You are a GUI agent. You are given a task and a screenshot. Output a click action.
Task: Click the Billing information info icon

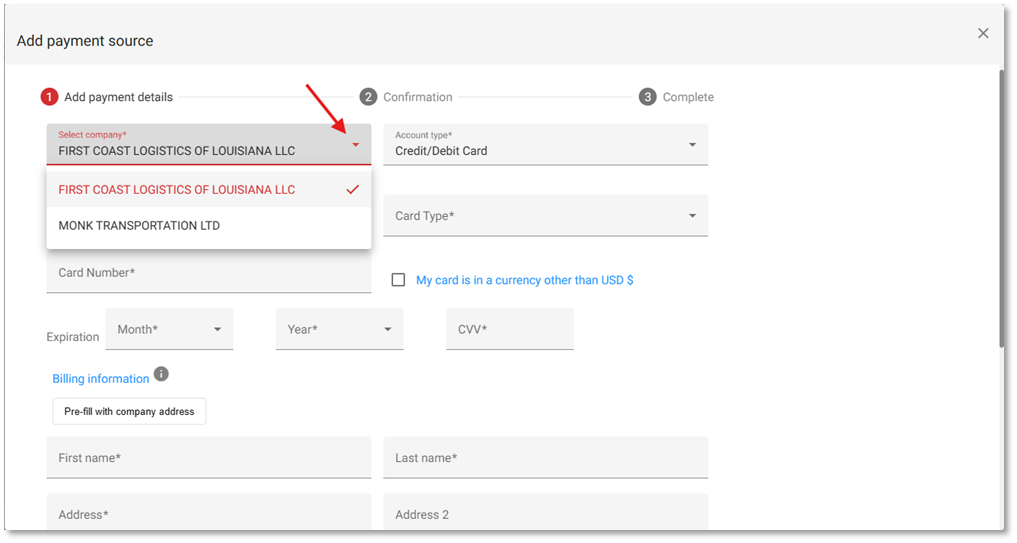[x=161, y=374]
